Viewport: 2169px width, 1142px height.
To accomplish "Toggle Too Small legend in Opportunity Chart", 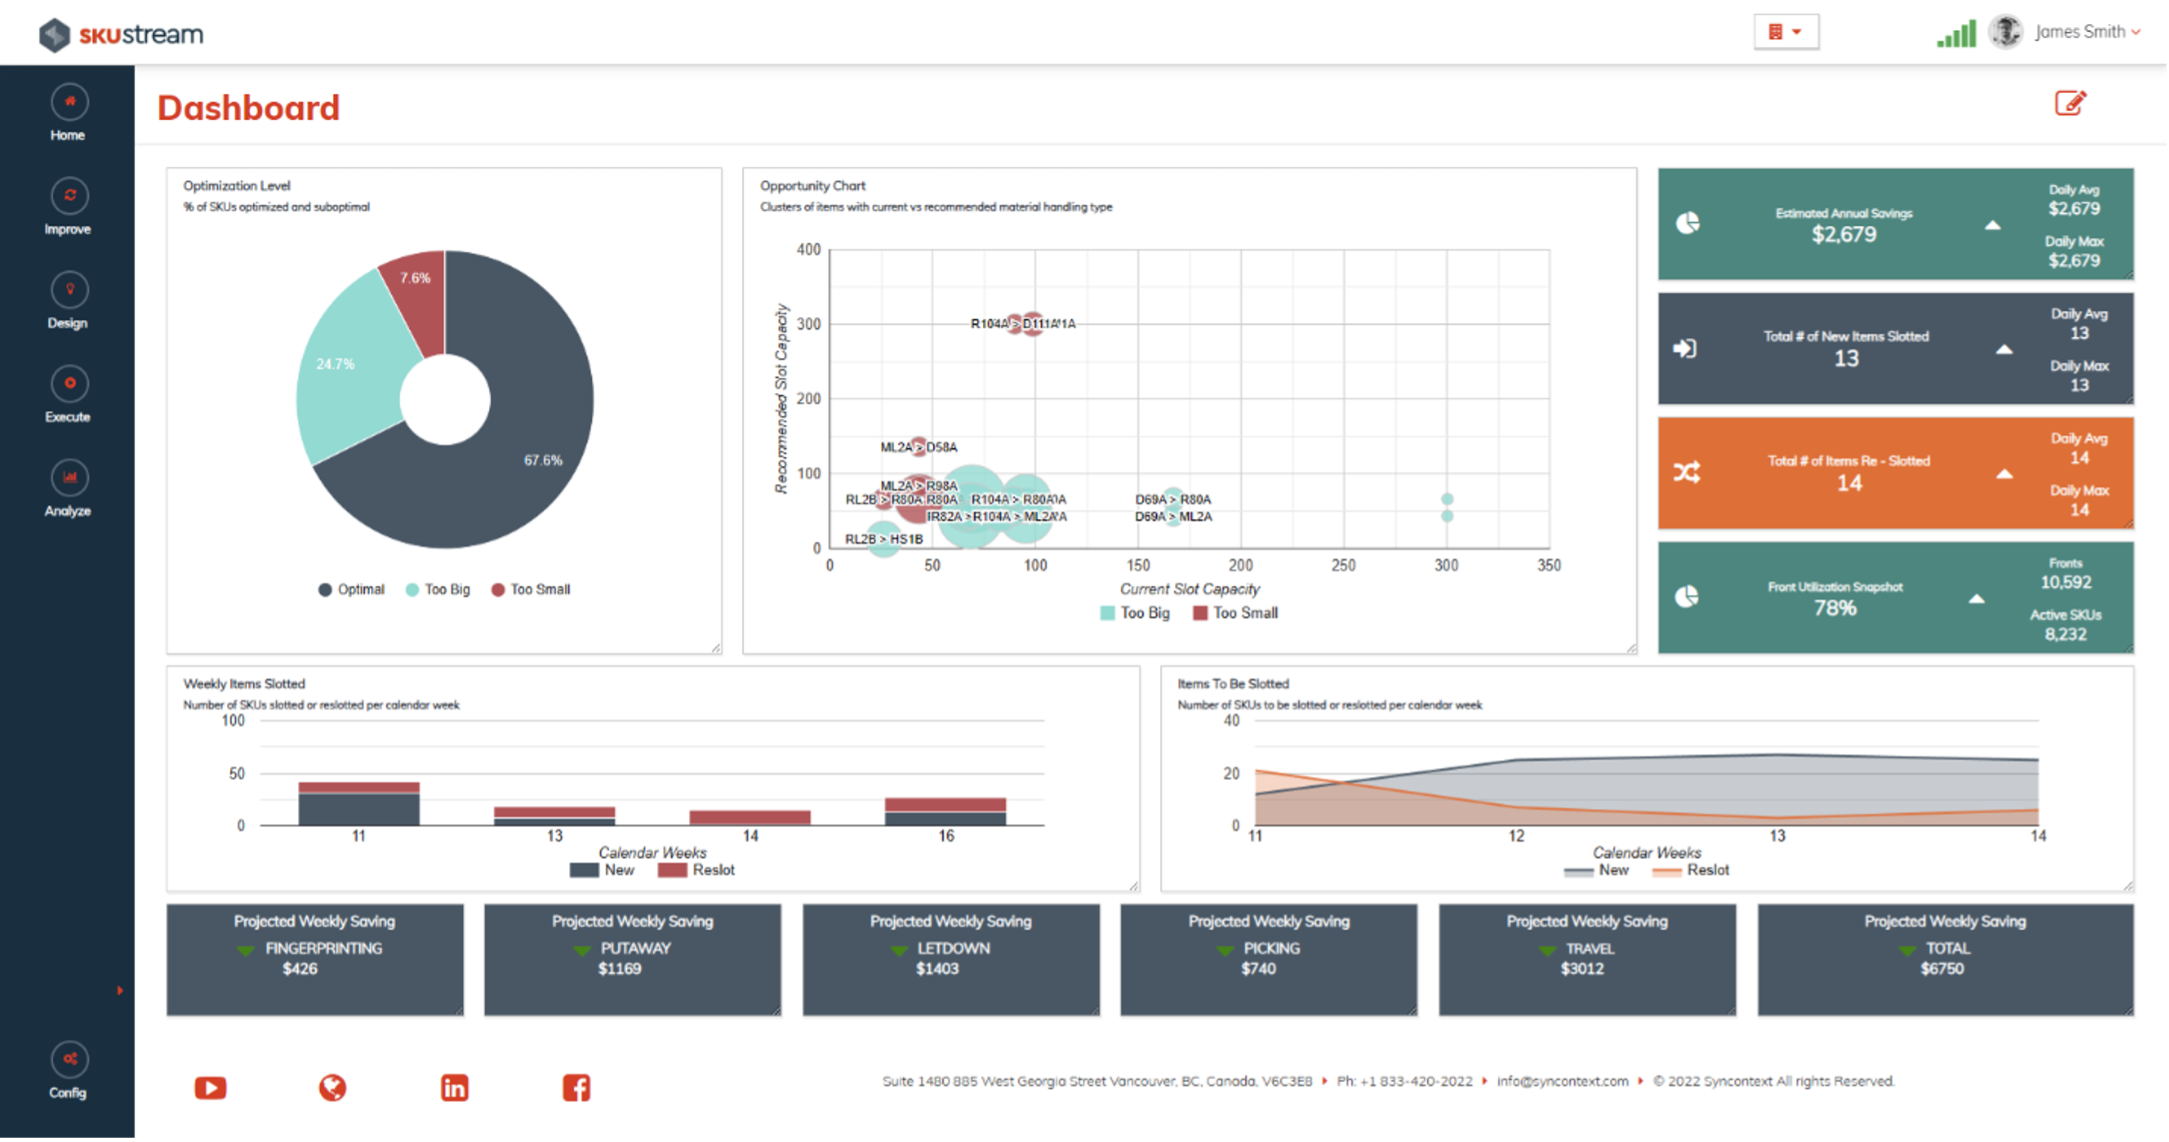I will pos(1236,613).
